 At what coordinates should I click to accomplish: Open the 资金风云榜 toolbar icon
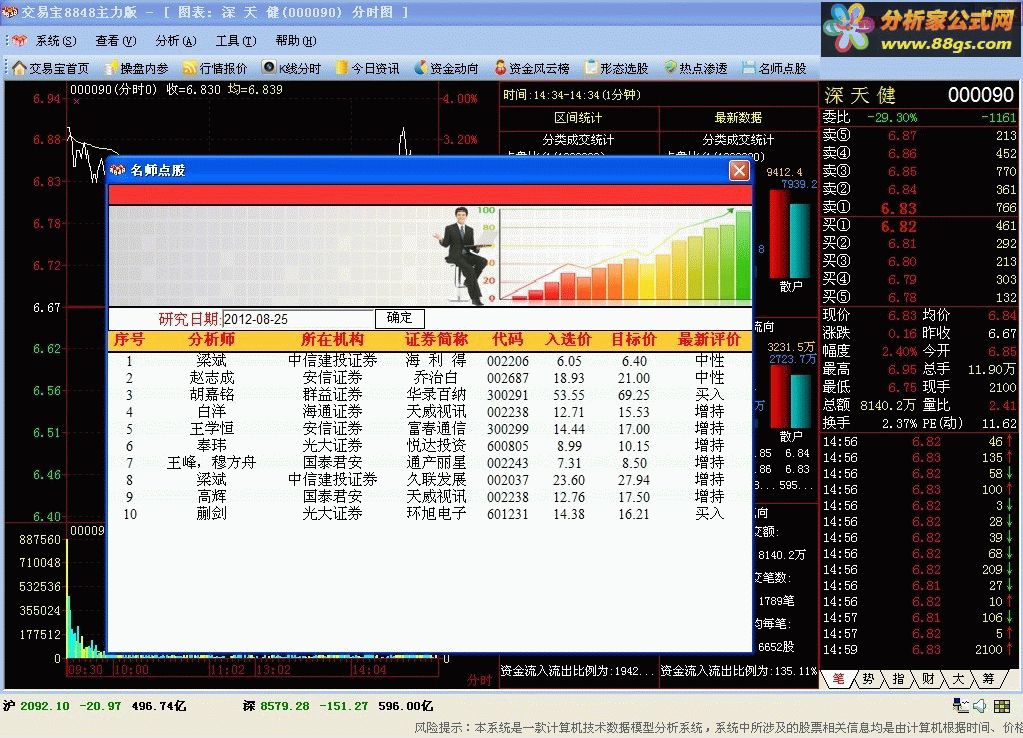point(500,67)
